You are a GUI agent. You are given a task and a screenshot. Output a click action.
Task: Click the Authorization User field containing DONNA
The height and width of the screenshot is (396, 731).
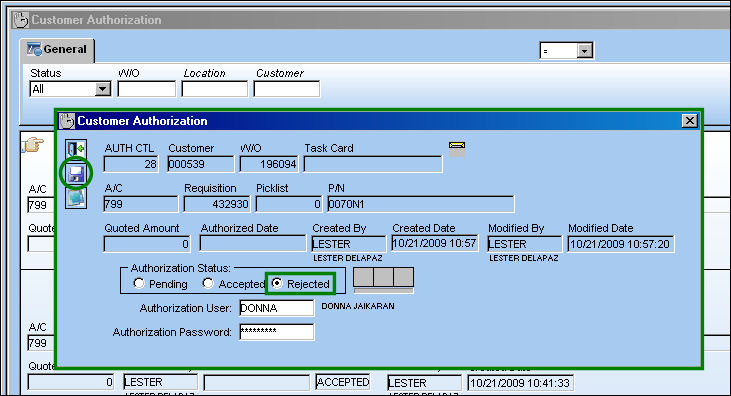tap(276, 308)
